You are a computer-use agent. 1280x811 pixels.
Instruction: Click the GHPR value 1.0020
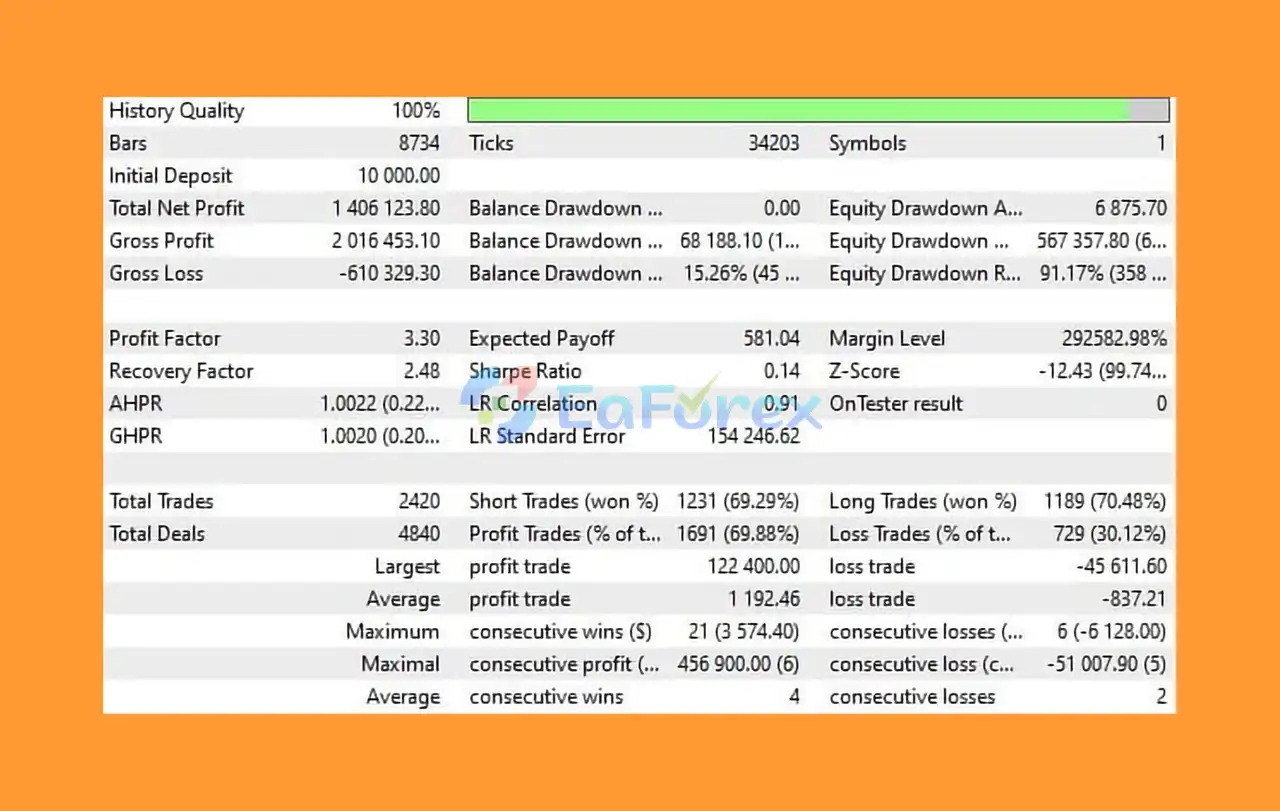click(380, 436)
